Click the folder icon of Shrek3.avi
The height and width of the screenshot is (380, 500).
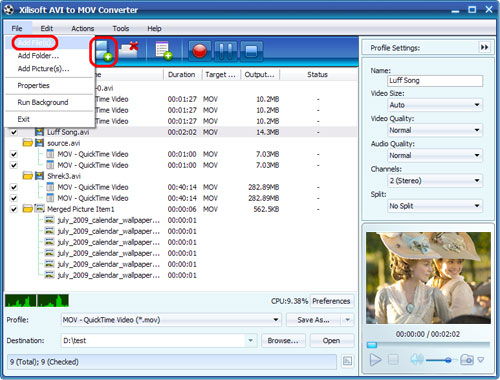point(28,176)
